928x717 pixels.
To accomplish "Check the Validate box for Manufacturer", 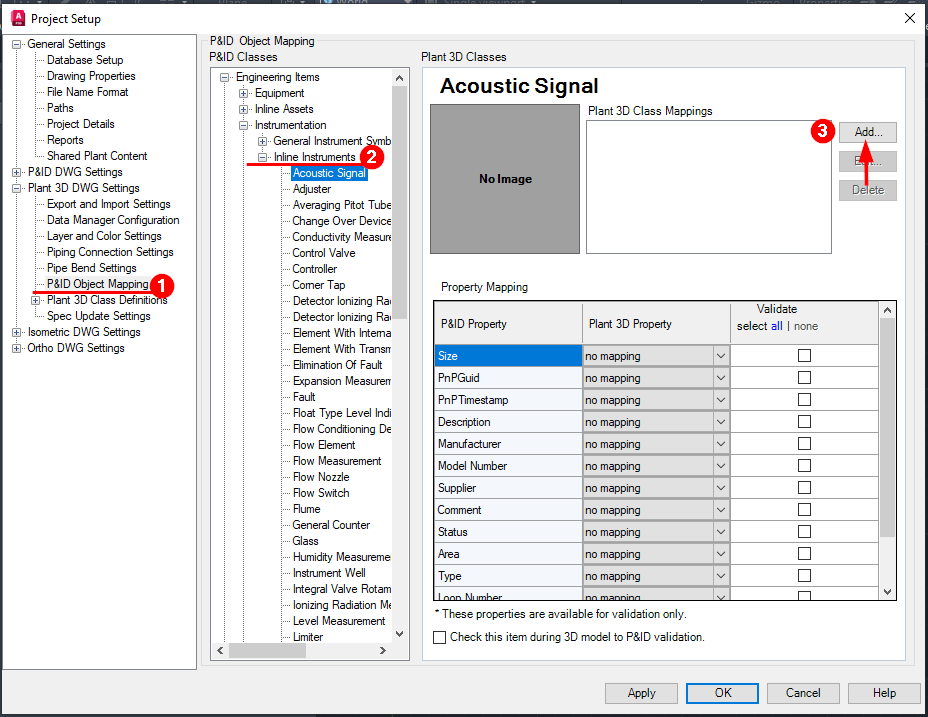I will pos(803,443).
